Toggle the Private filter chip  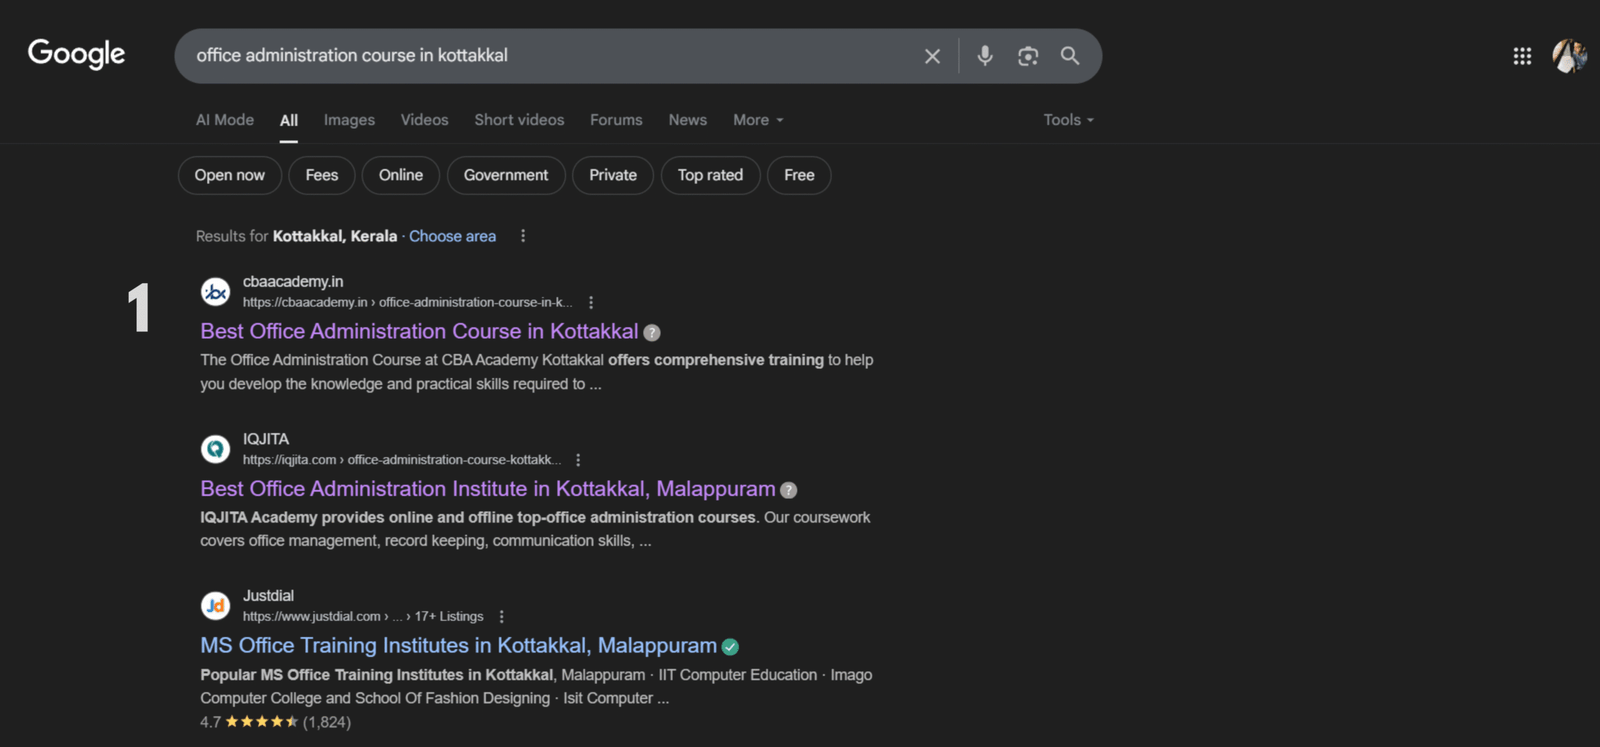(613, 175)
